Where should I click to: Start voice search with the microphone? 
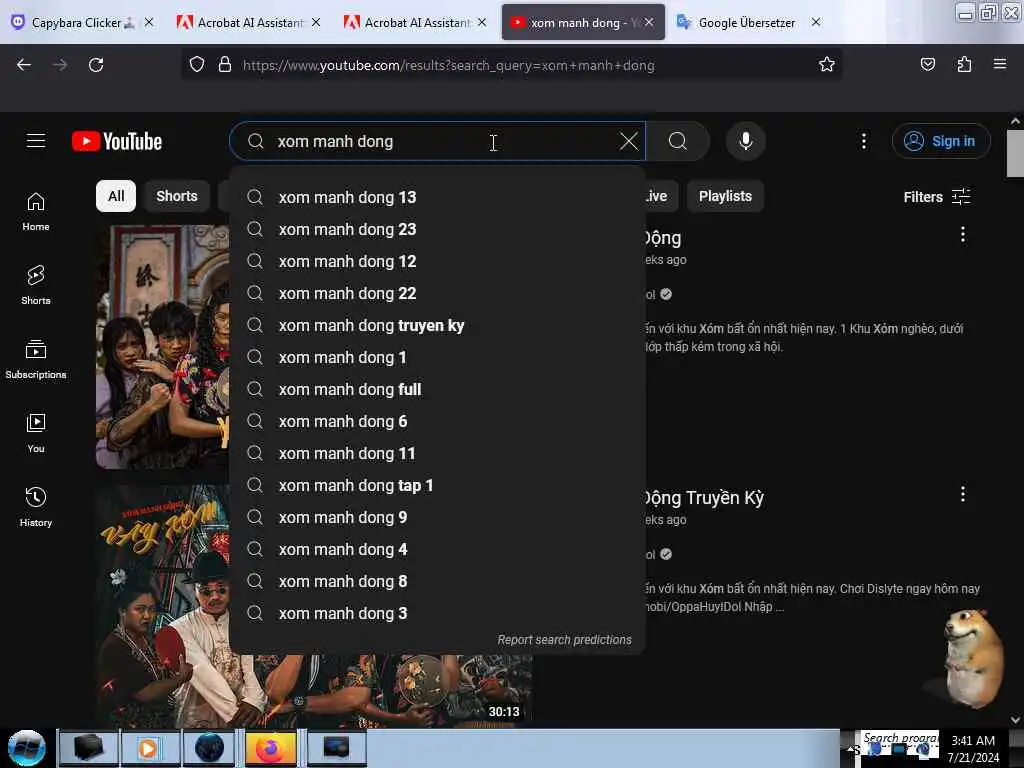pos(745,141)
